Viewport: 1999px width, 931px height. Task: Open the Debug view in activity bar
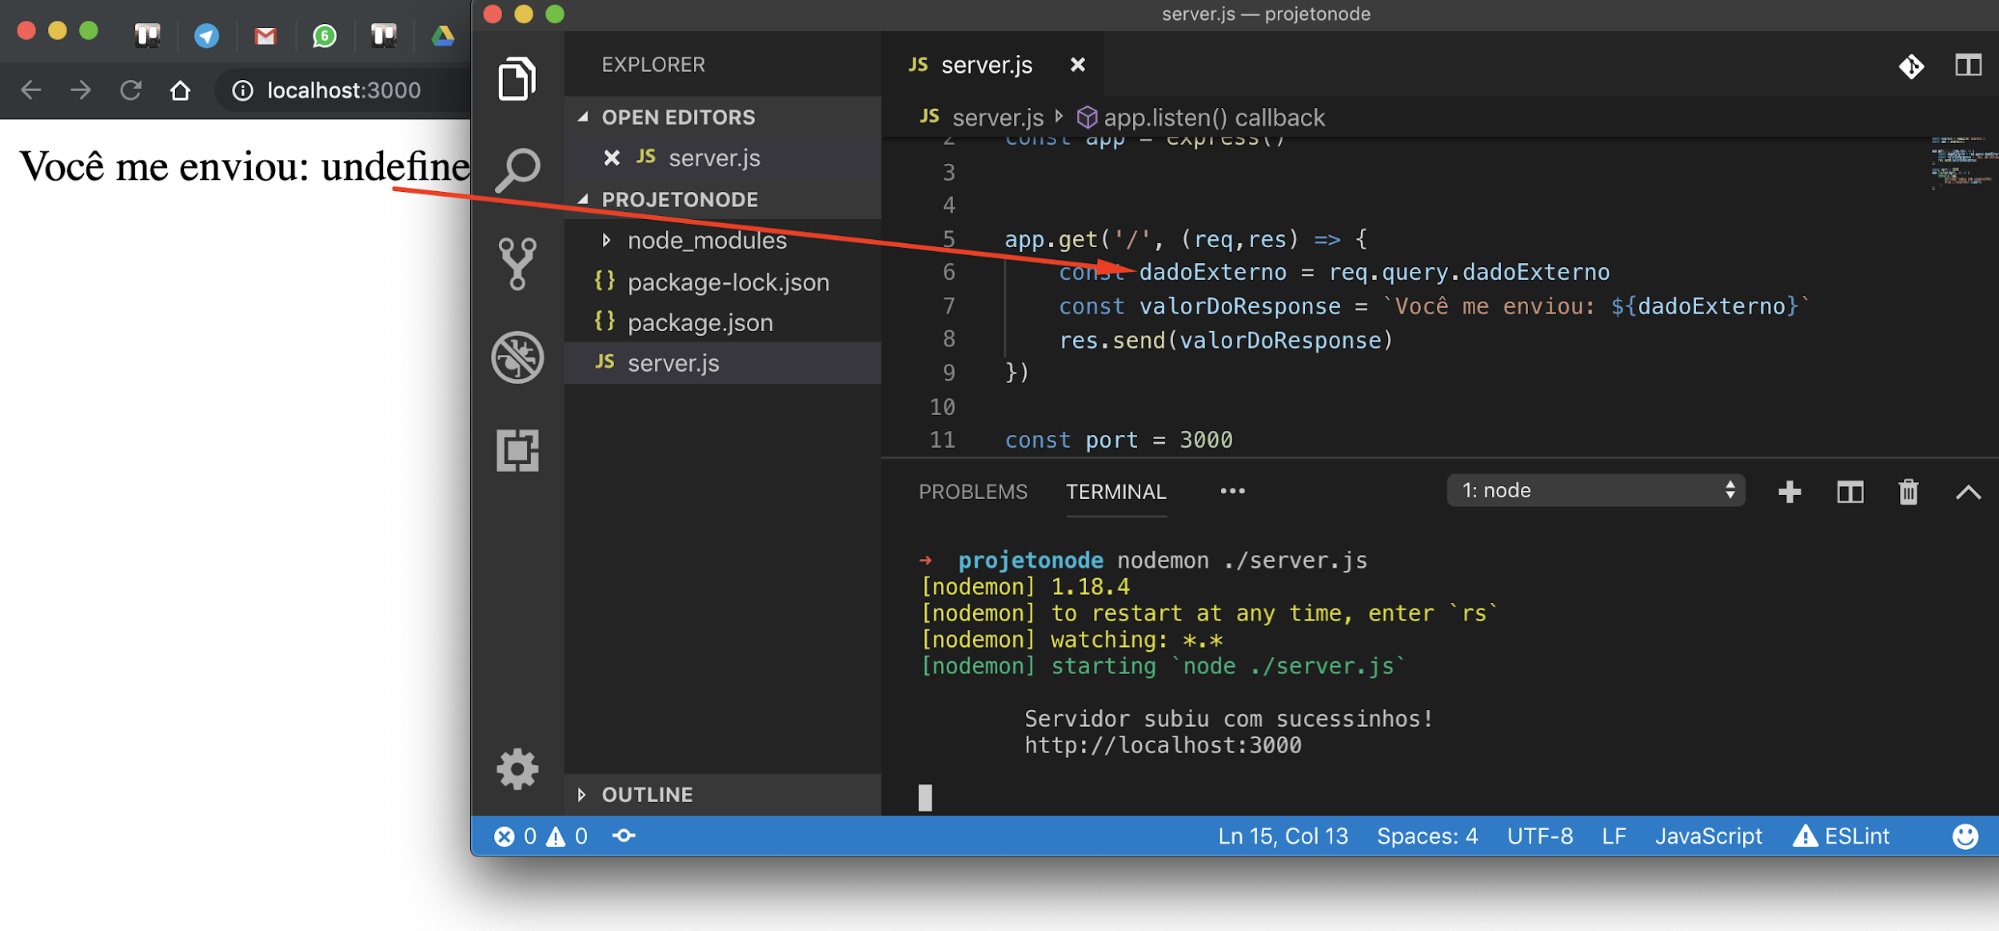tap(517, 357)
